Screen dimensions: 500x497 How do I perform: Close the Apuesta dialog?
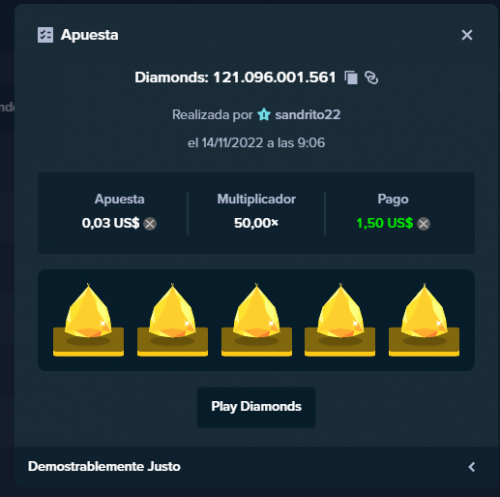[x=467, y=35]
